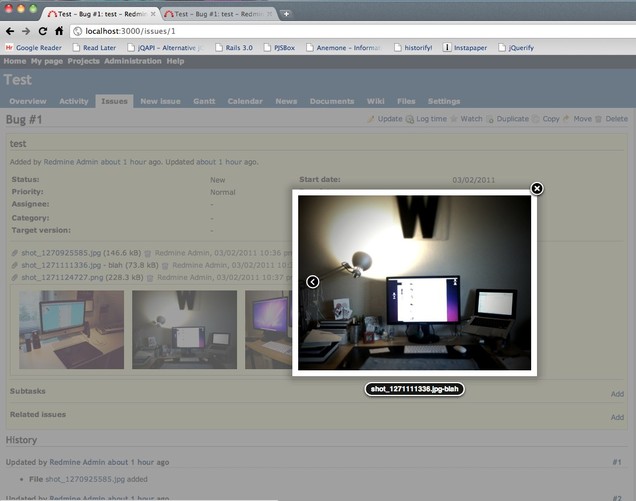Open Administration in top menu
Image resolution: width=636 pixels, height=501 pixels.
133,61
